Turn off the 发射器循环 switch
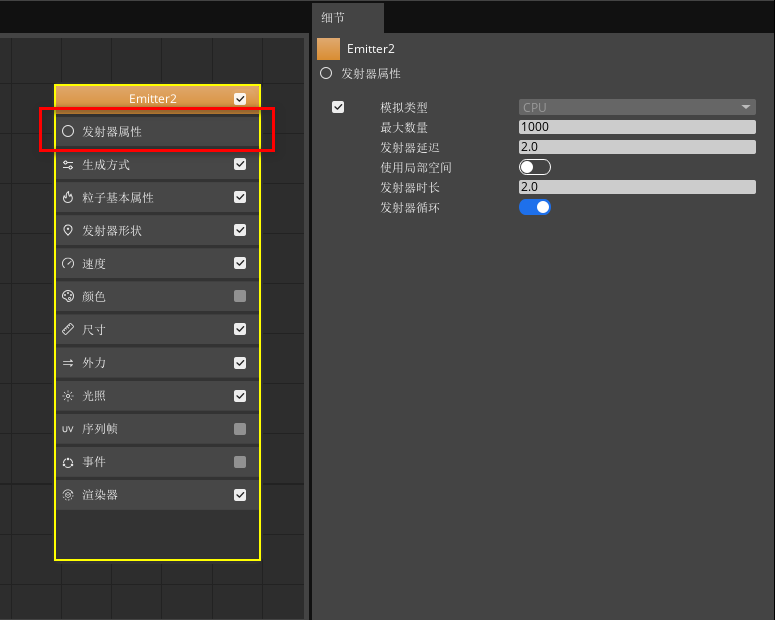This screenshot has width=775, height=620. point(534,207)
